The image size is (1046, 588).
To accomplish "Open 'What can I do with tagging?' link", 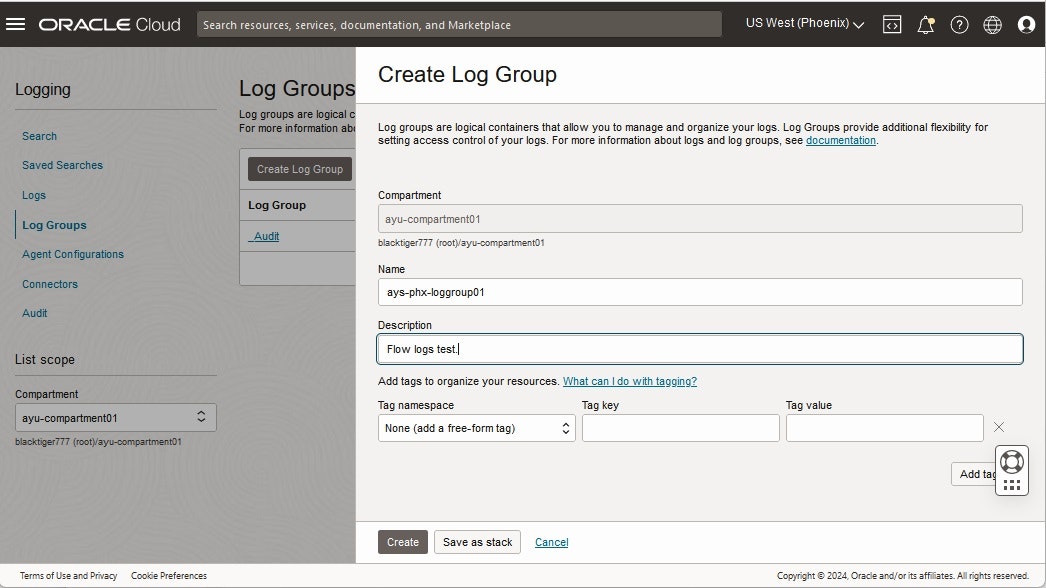I will 630,381.
